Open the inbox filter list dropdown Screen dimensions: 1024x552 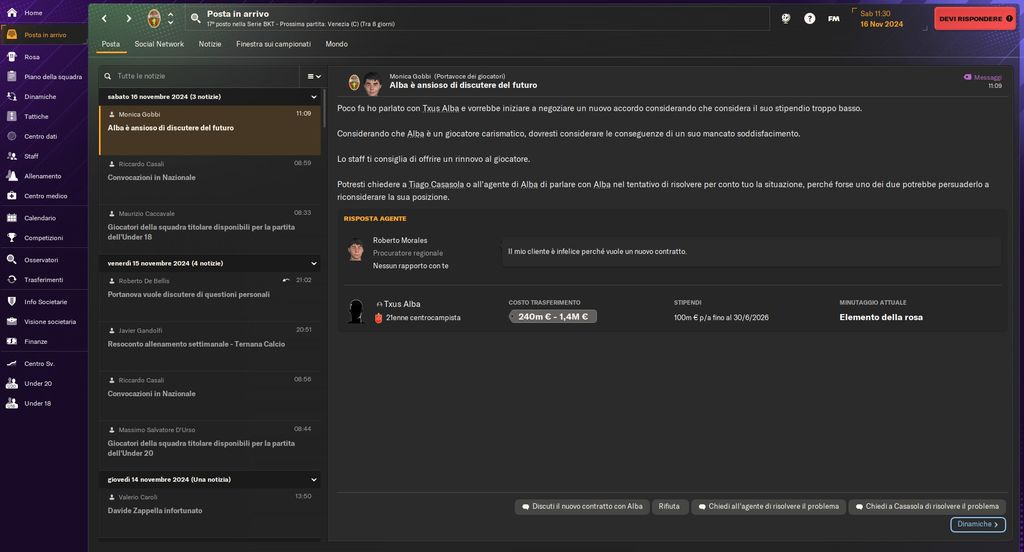tap(314, 76)
